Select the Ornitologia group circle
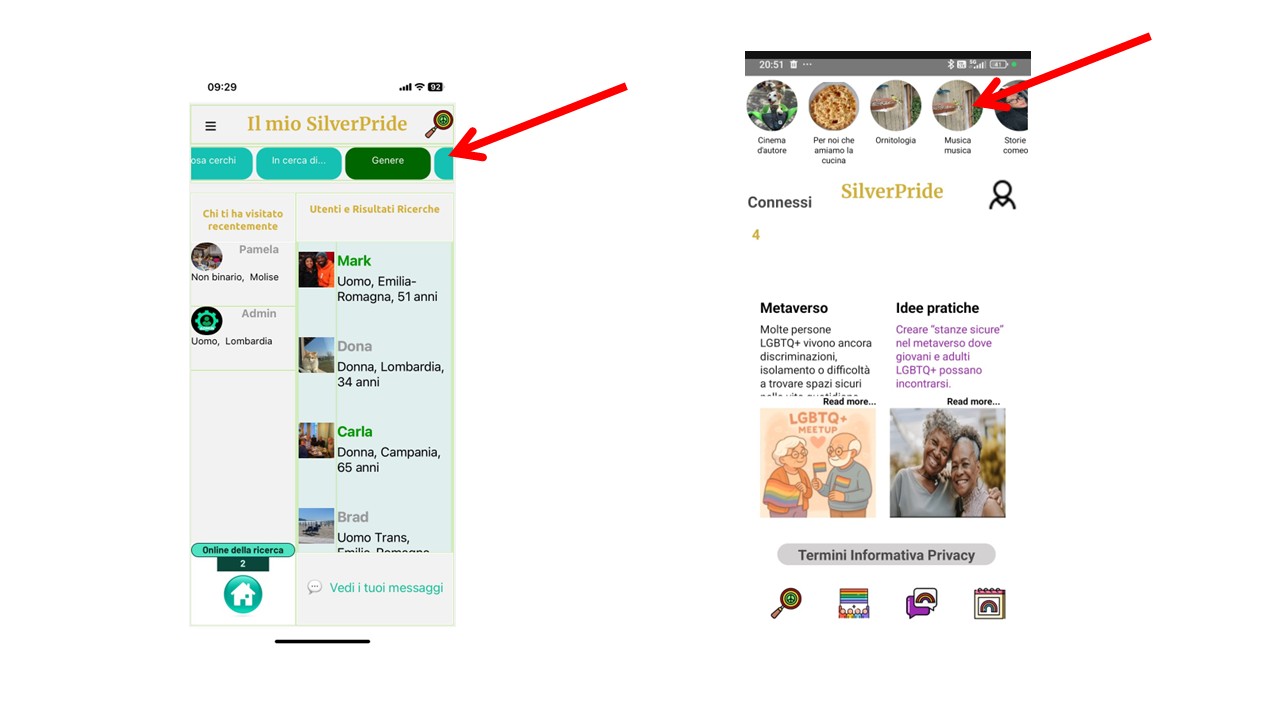1280x720 pixels. tap(895, 106)
